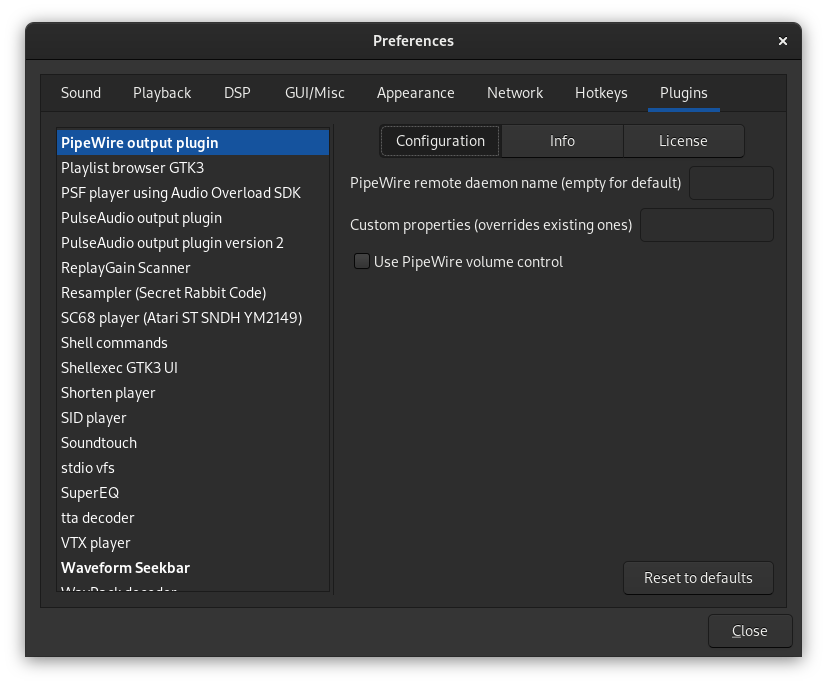This screenshot has width=827, height=685.
Task: Open the Appearance tab
Action: [x=415, y=93]
